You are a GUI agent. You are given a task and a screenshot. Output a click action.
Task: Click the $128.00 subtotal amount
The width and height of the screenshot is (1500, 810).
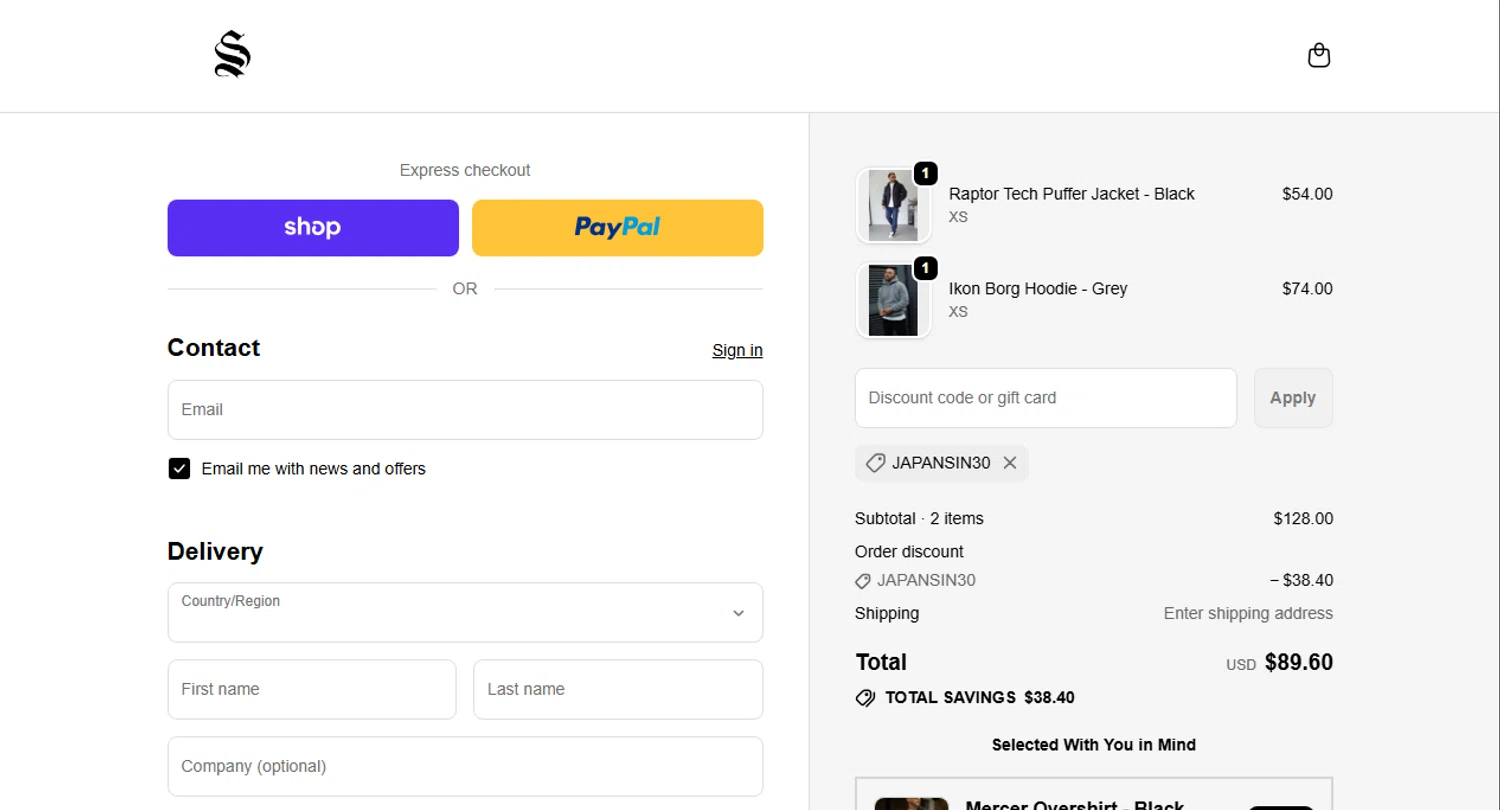coord(1303,519)
